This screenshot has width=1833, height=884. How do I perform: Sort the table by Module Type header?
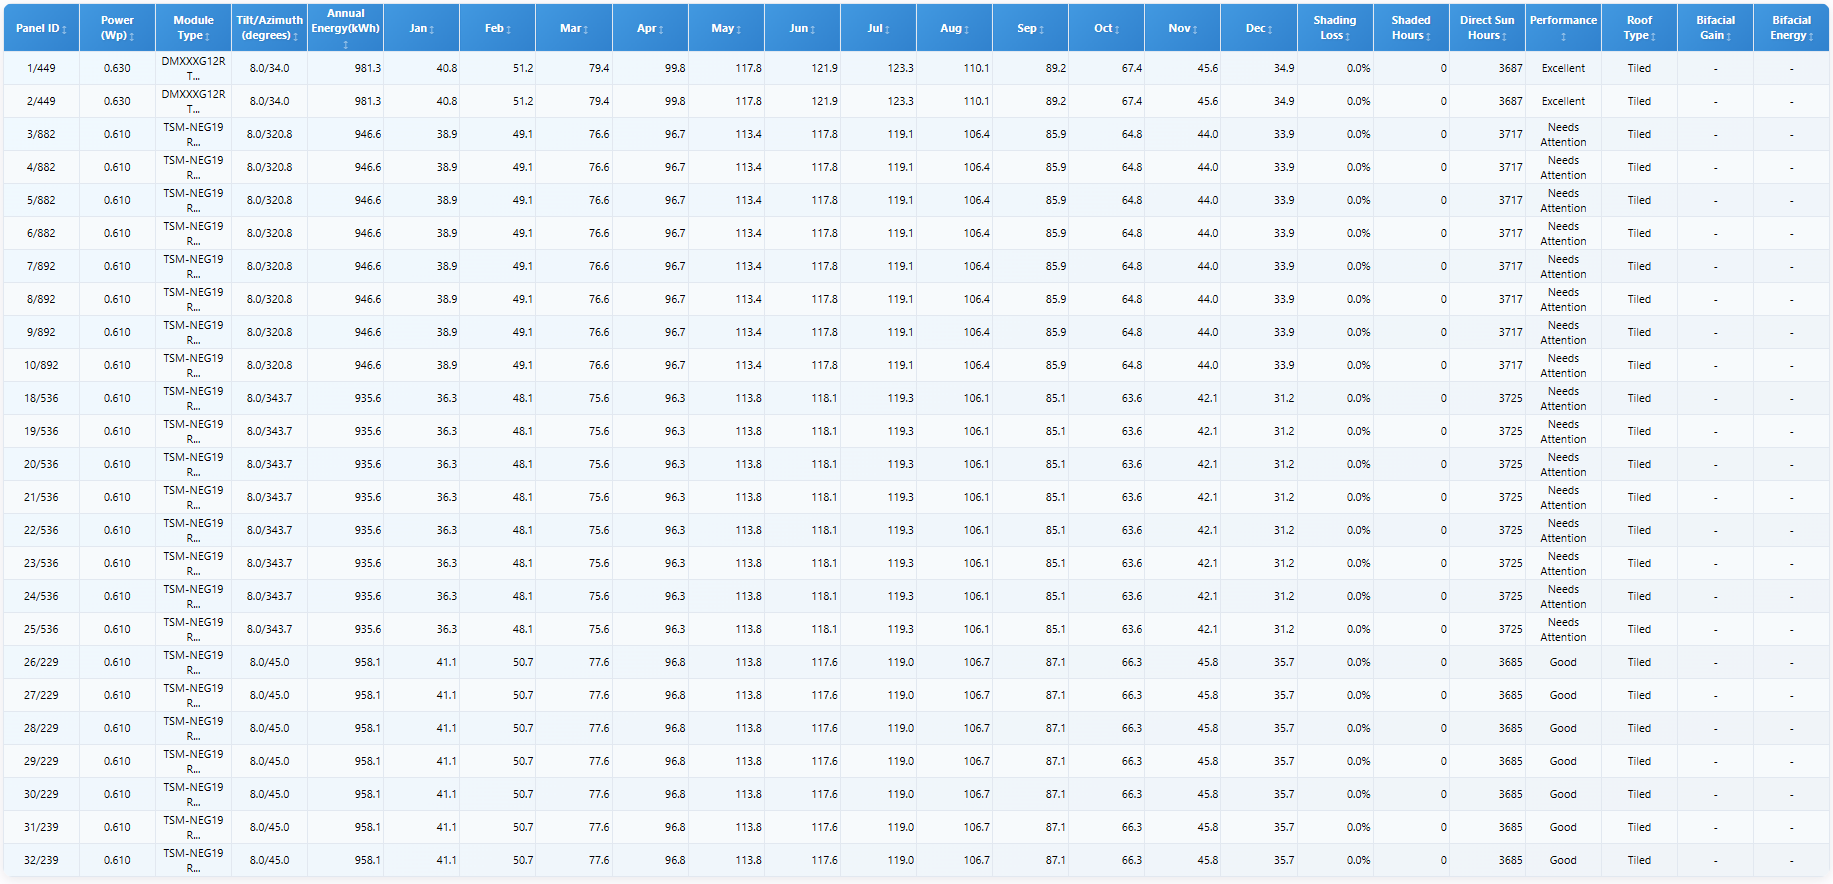pyautogui.click(x=193, y=27)
